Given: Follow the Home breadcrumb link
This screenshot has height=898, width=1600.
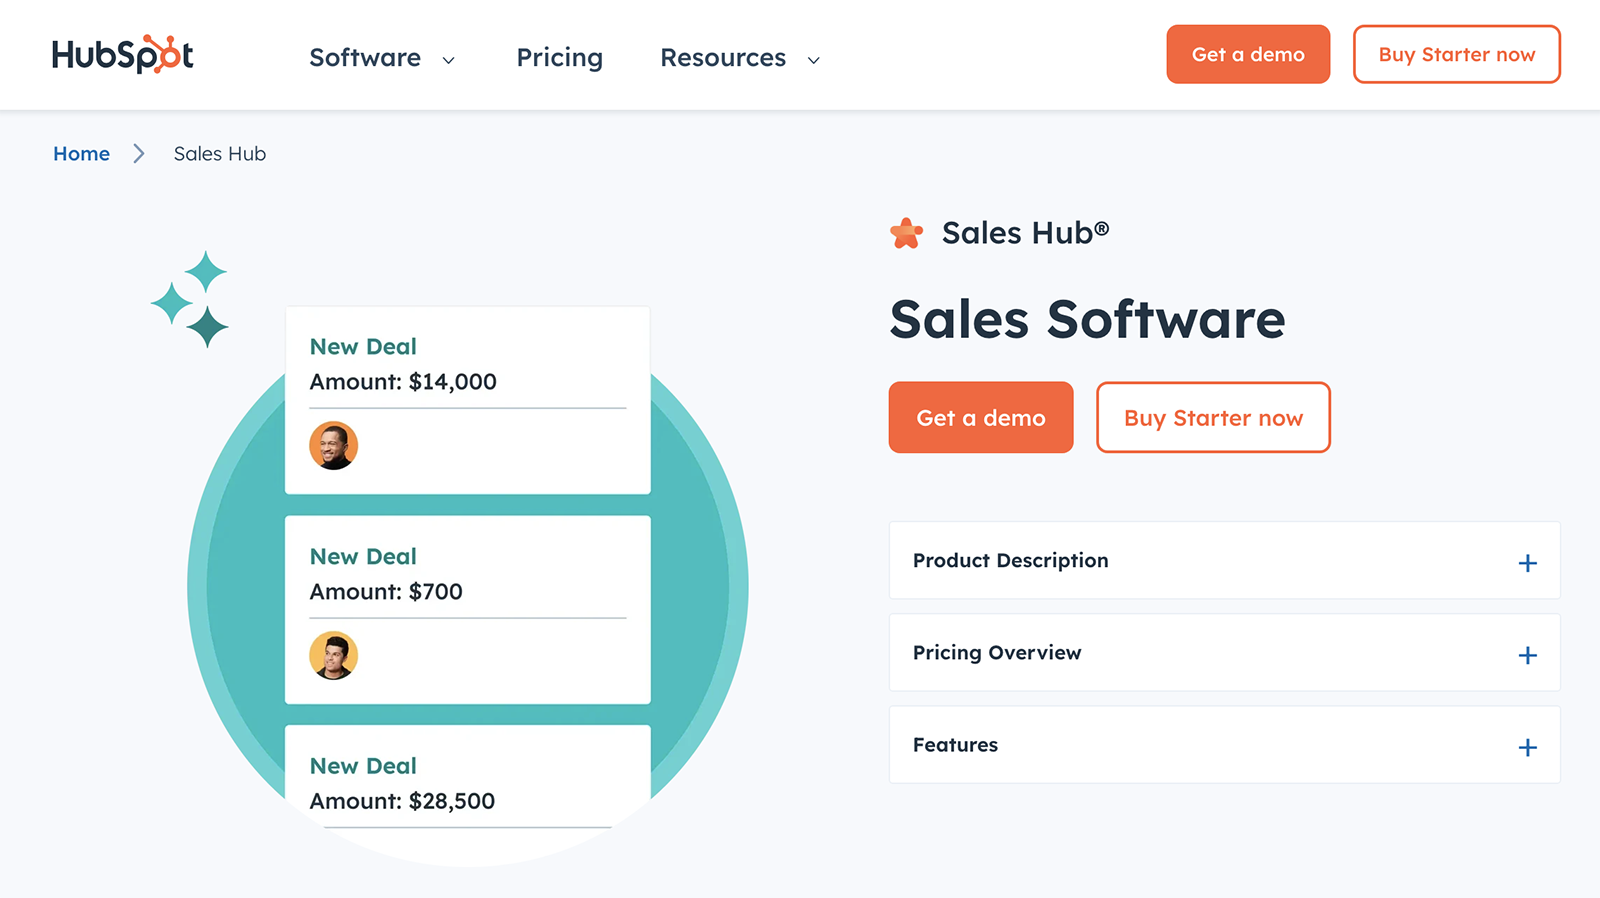Looking at the screenshot, I should pos(82,154).
